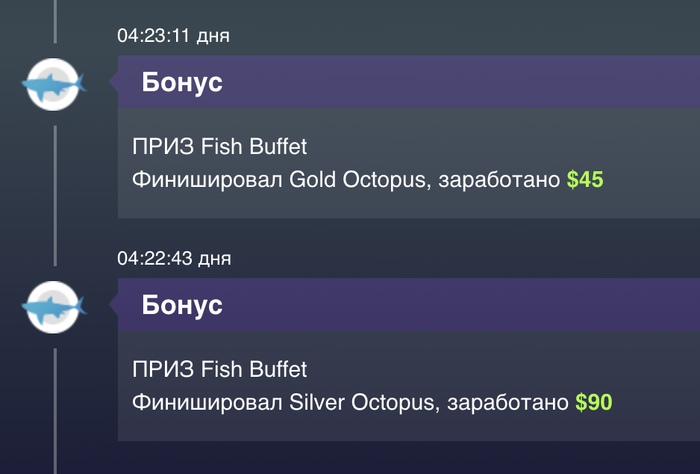Select the Silver Octopus level name

point(362,403)
